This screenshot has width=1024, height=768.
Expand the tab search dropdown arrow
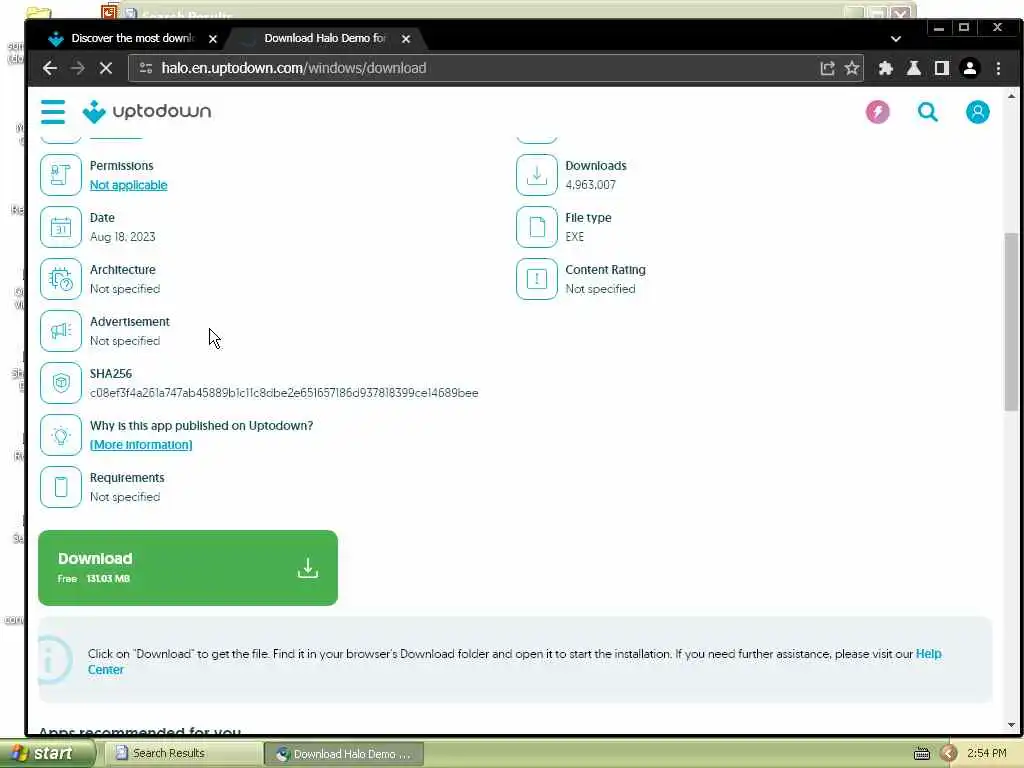point(896,39)
